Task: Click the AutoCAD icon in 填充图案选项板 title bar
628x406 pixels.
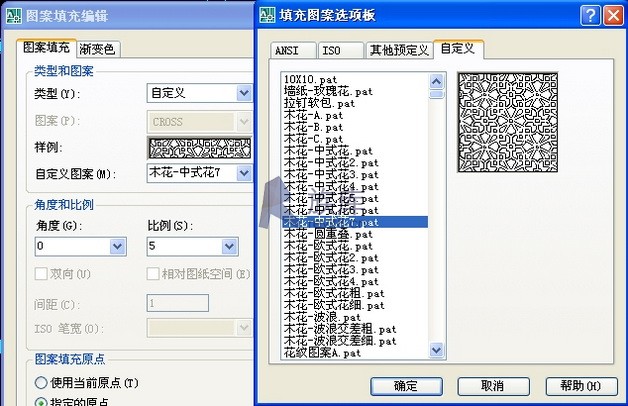Action: click(x=267, y=15)
